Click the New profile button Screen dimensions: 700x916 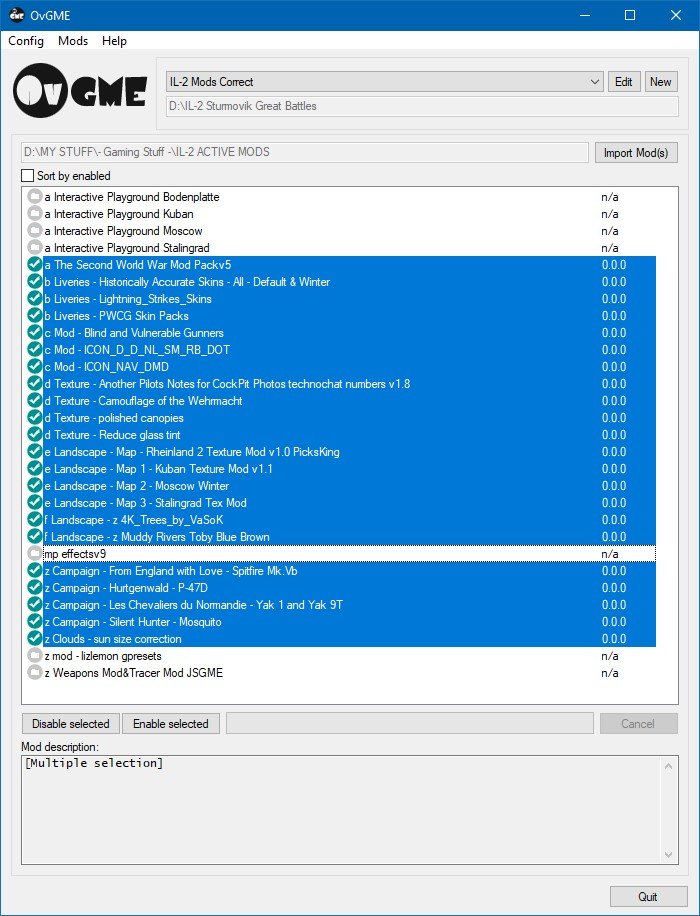(x=660, y=82)
